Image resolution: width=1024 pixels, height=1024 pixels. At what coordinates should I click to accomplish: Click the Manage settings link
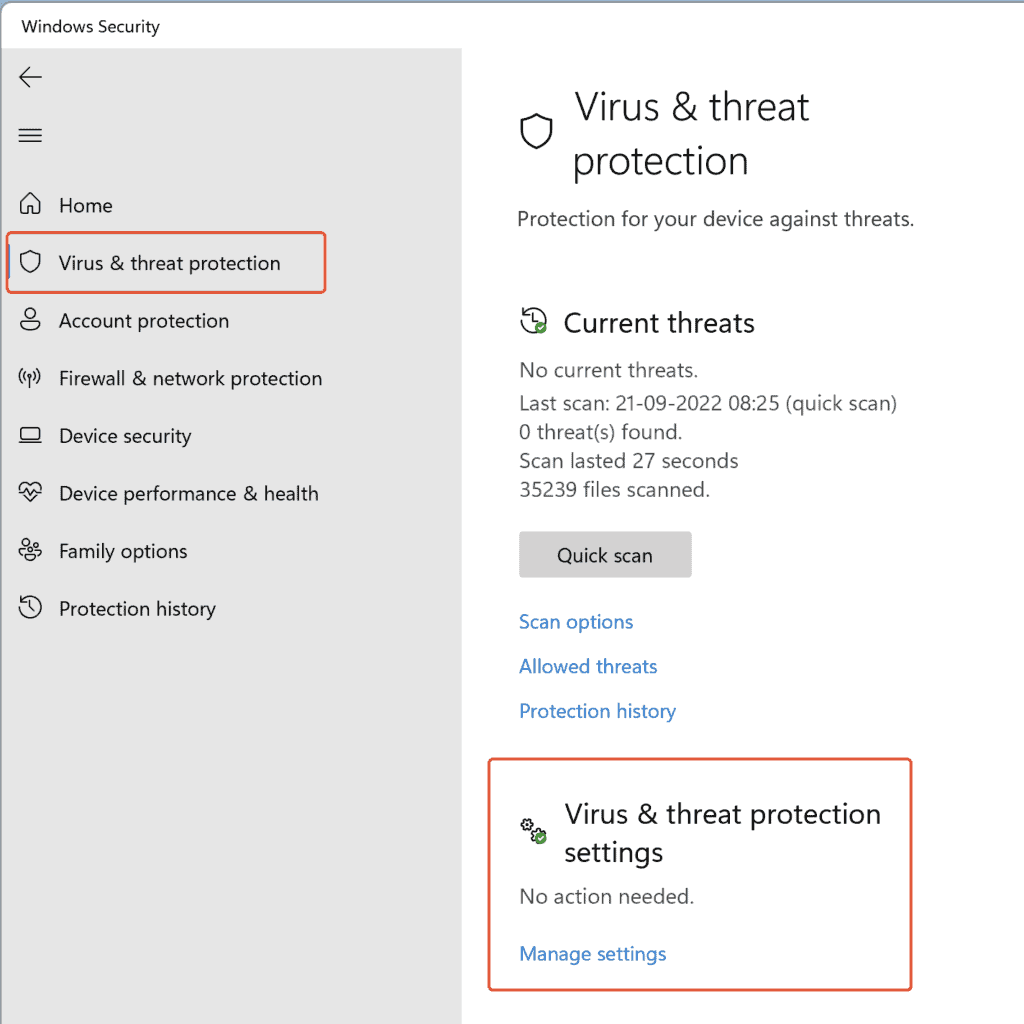pyautogui.click(x=592, y=954)
